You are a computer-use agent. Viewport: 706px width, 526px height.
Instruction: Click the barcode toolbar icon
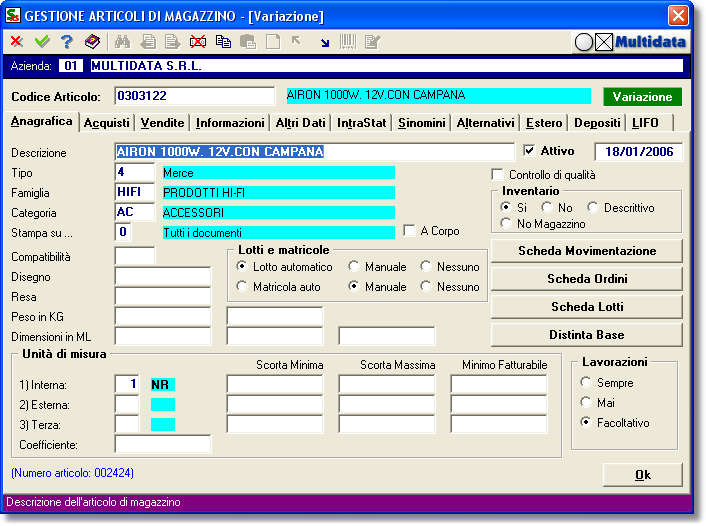tap(348, 41)
